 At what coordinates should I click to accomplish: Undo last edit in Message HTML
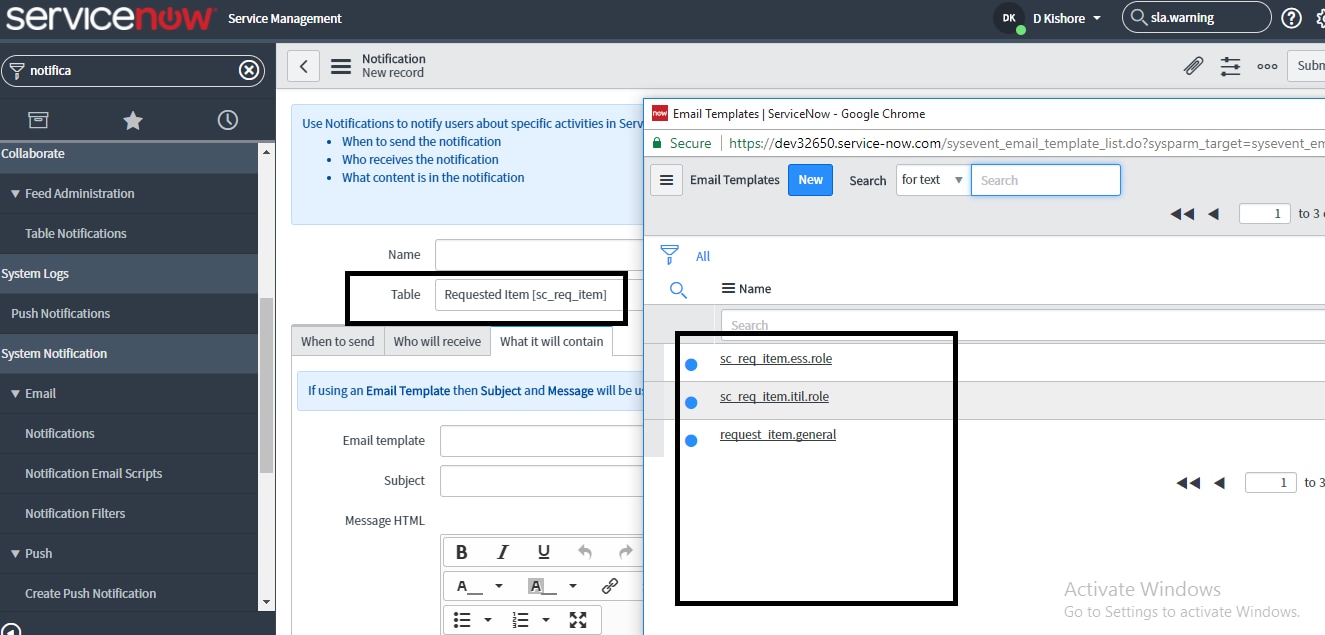tap(585, 552)
